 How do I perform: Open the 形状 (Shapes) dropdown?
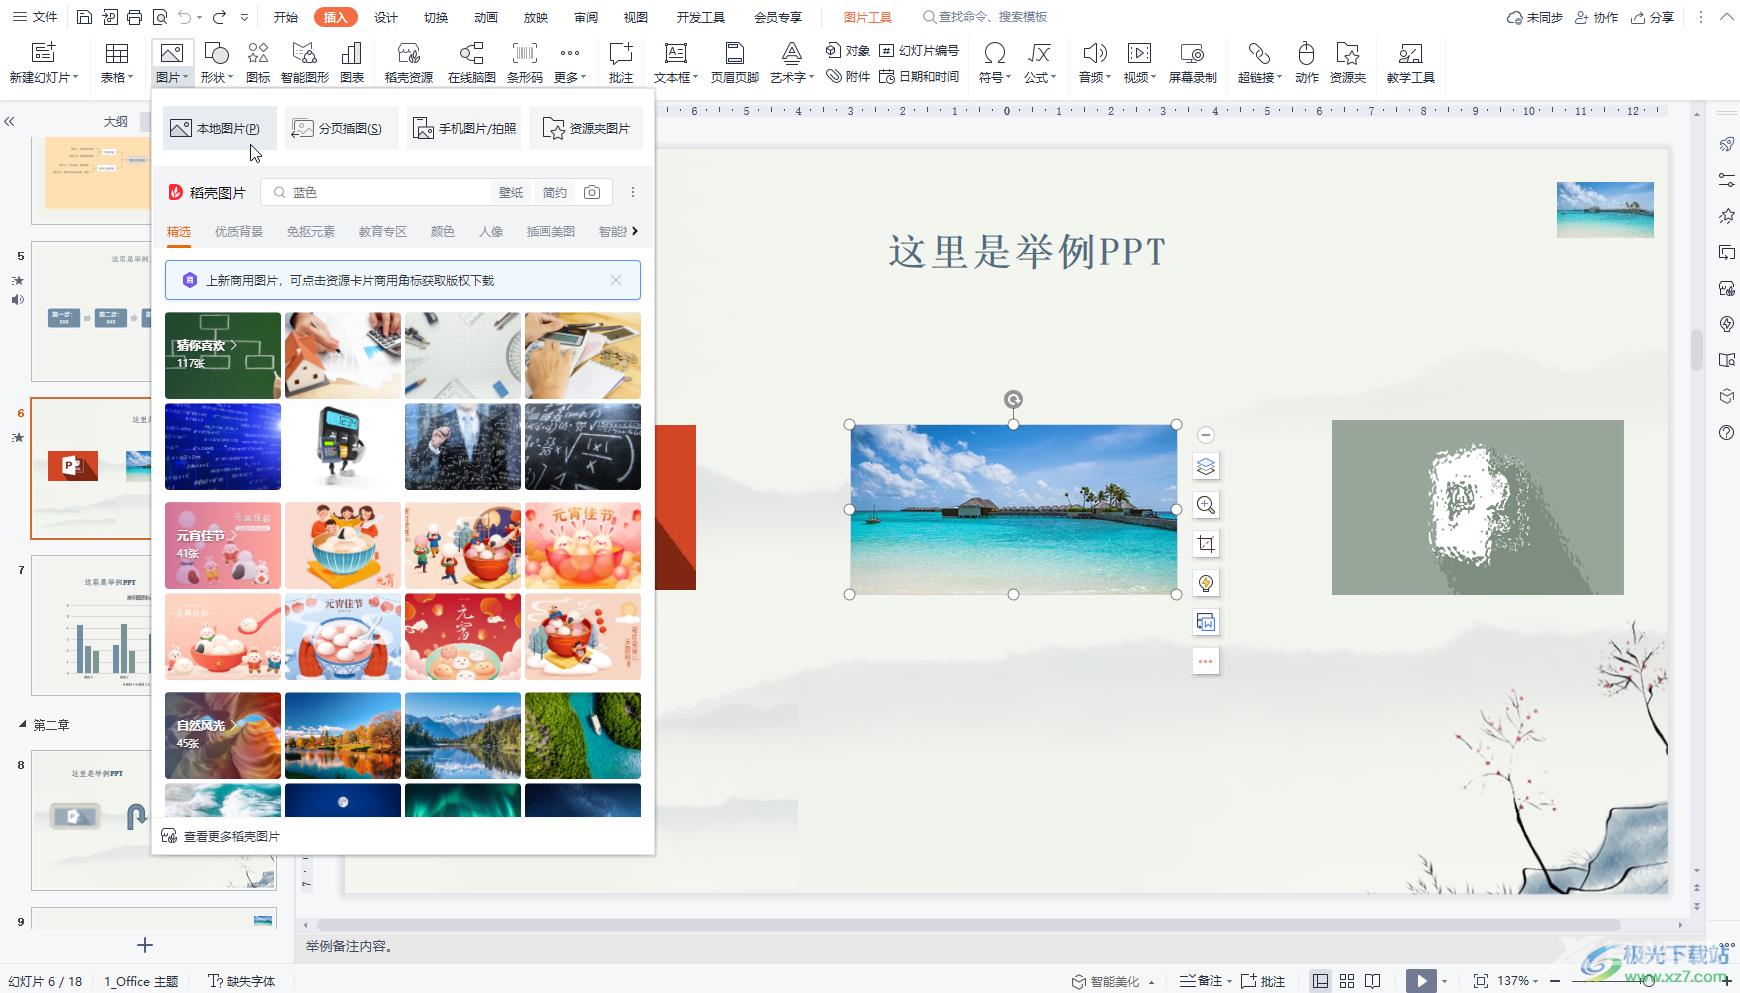216,77
